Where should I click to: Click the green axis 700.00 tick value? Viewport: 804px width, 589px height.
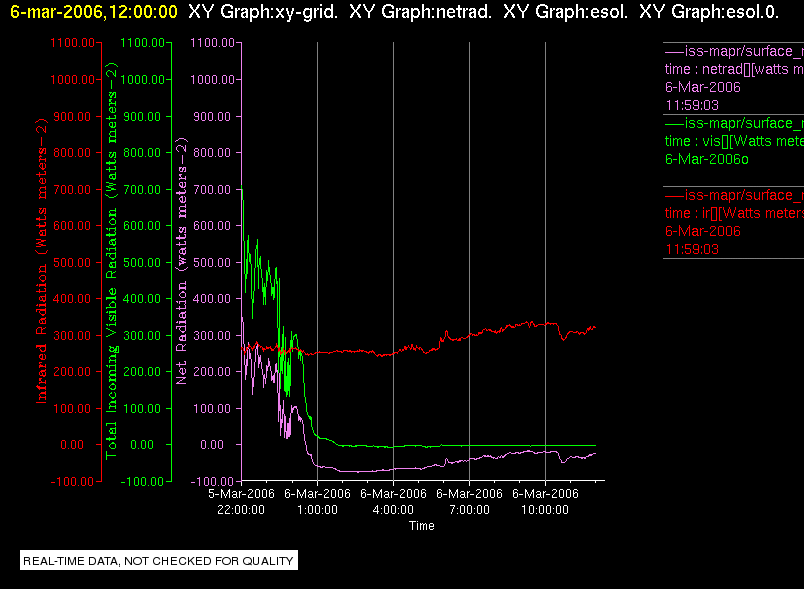142,190
